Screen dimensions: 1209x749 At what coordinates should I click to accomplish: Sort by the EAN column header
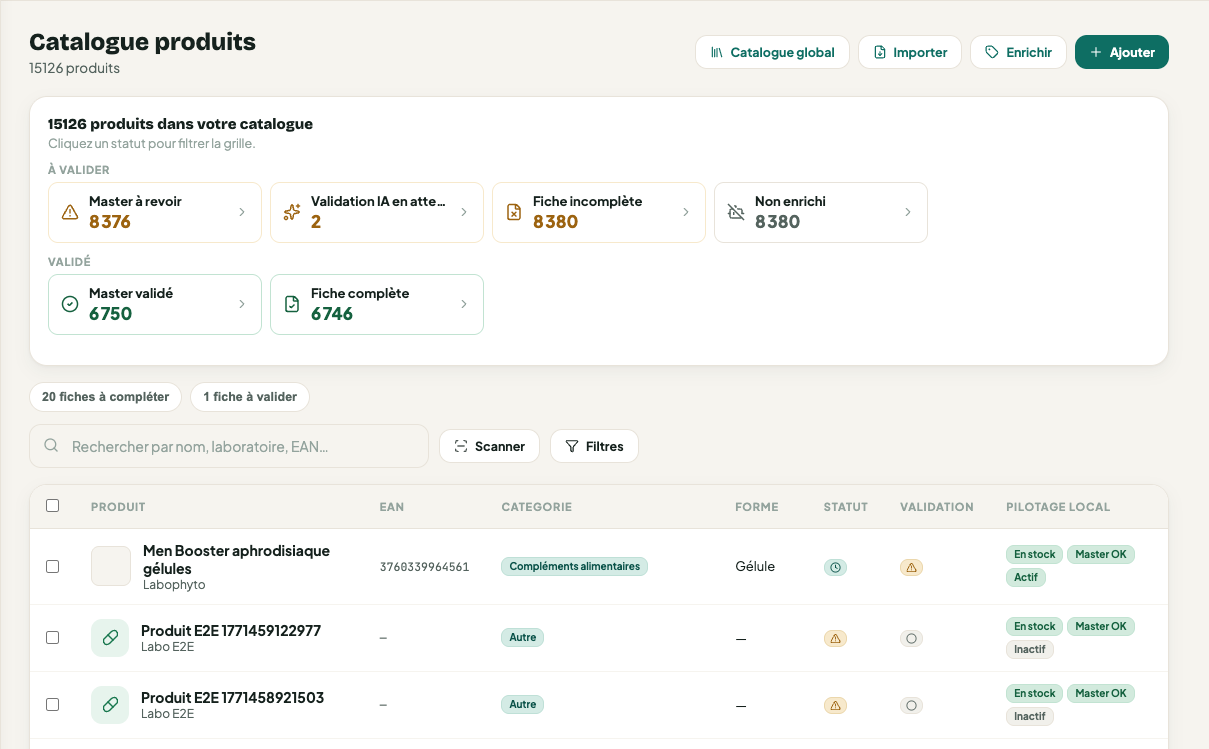392,507
